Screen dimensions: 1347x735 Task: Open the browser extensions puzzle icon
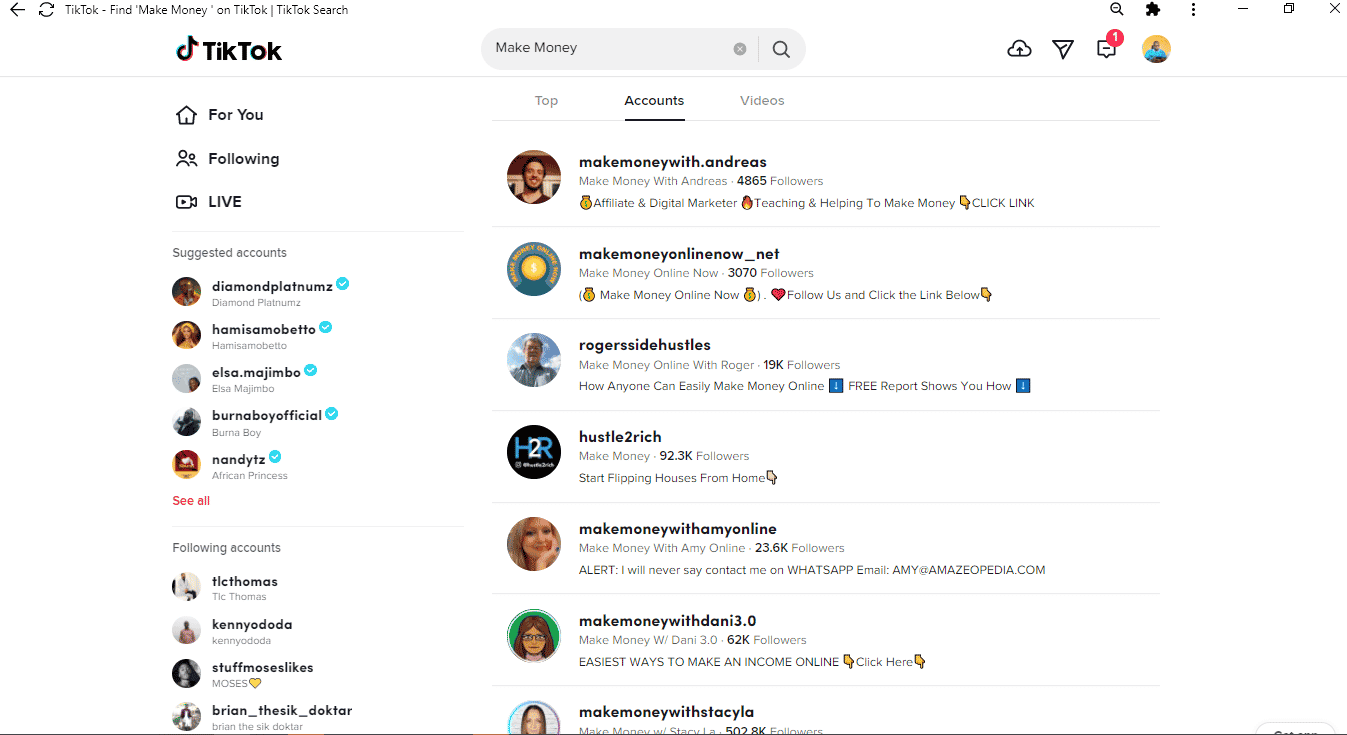click(x=1153, y=9)
